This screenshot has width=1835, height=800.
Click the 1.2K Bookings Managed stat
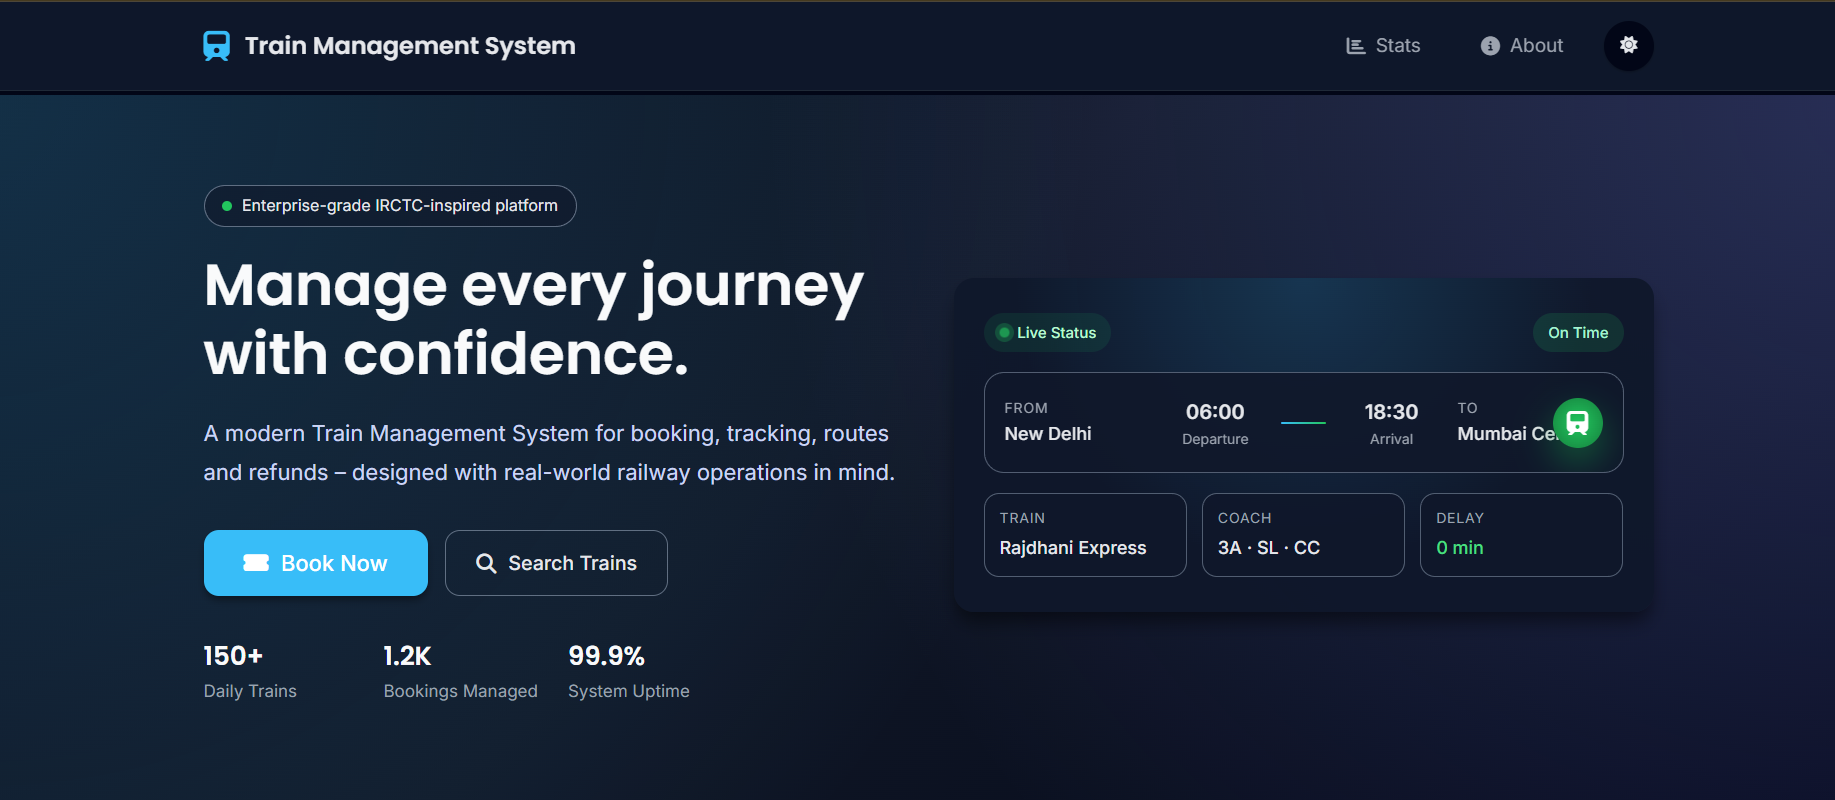pyautogui.click(x=460, y=672)
